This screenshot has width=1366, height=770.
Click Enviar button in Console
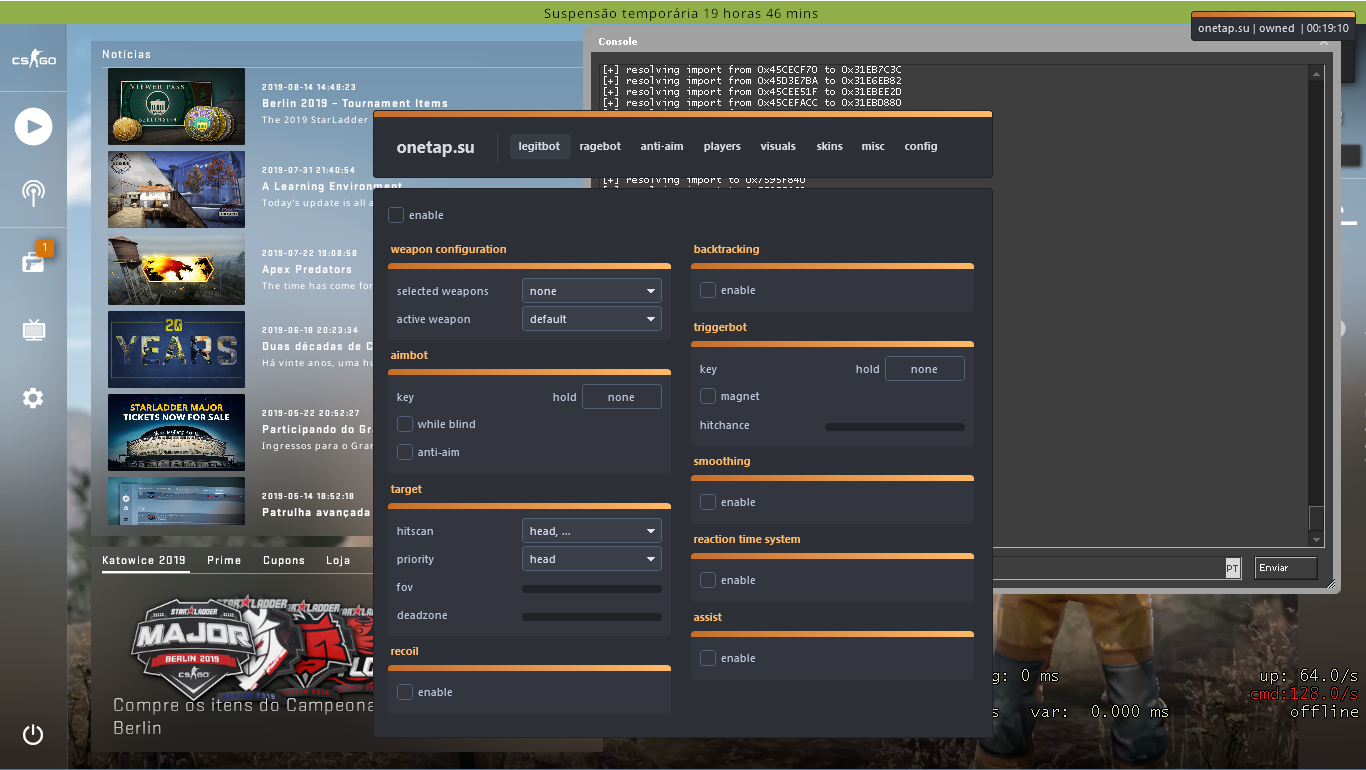click(1286, 568)
